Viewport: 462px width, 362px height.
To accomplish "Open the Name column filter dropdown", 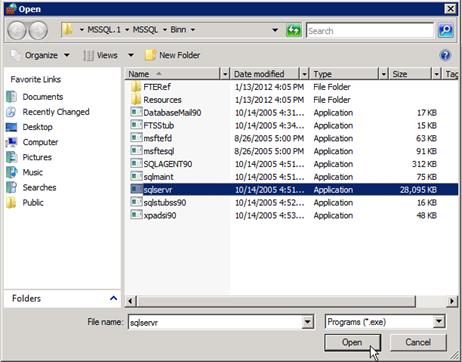I will [225, 74].
